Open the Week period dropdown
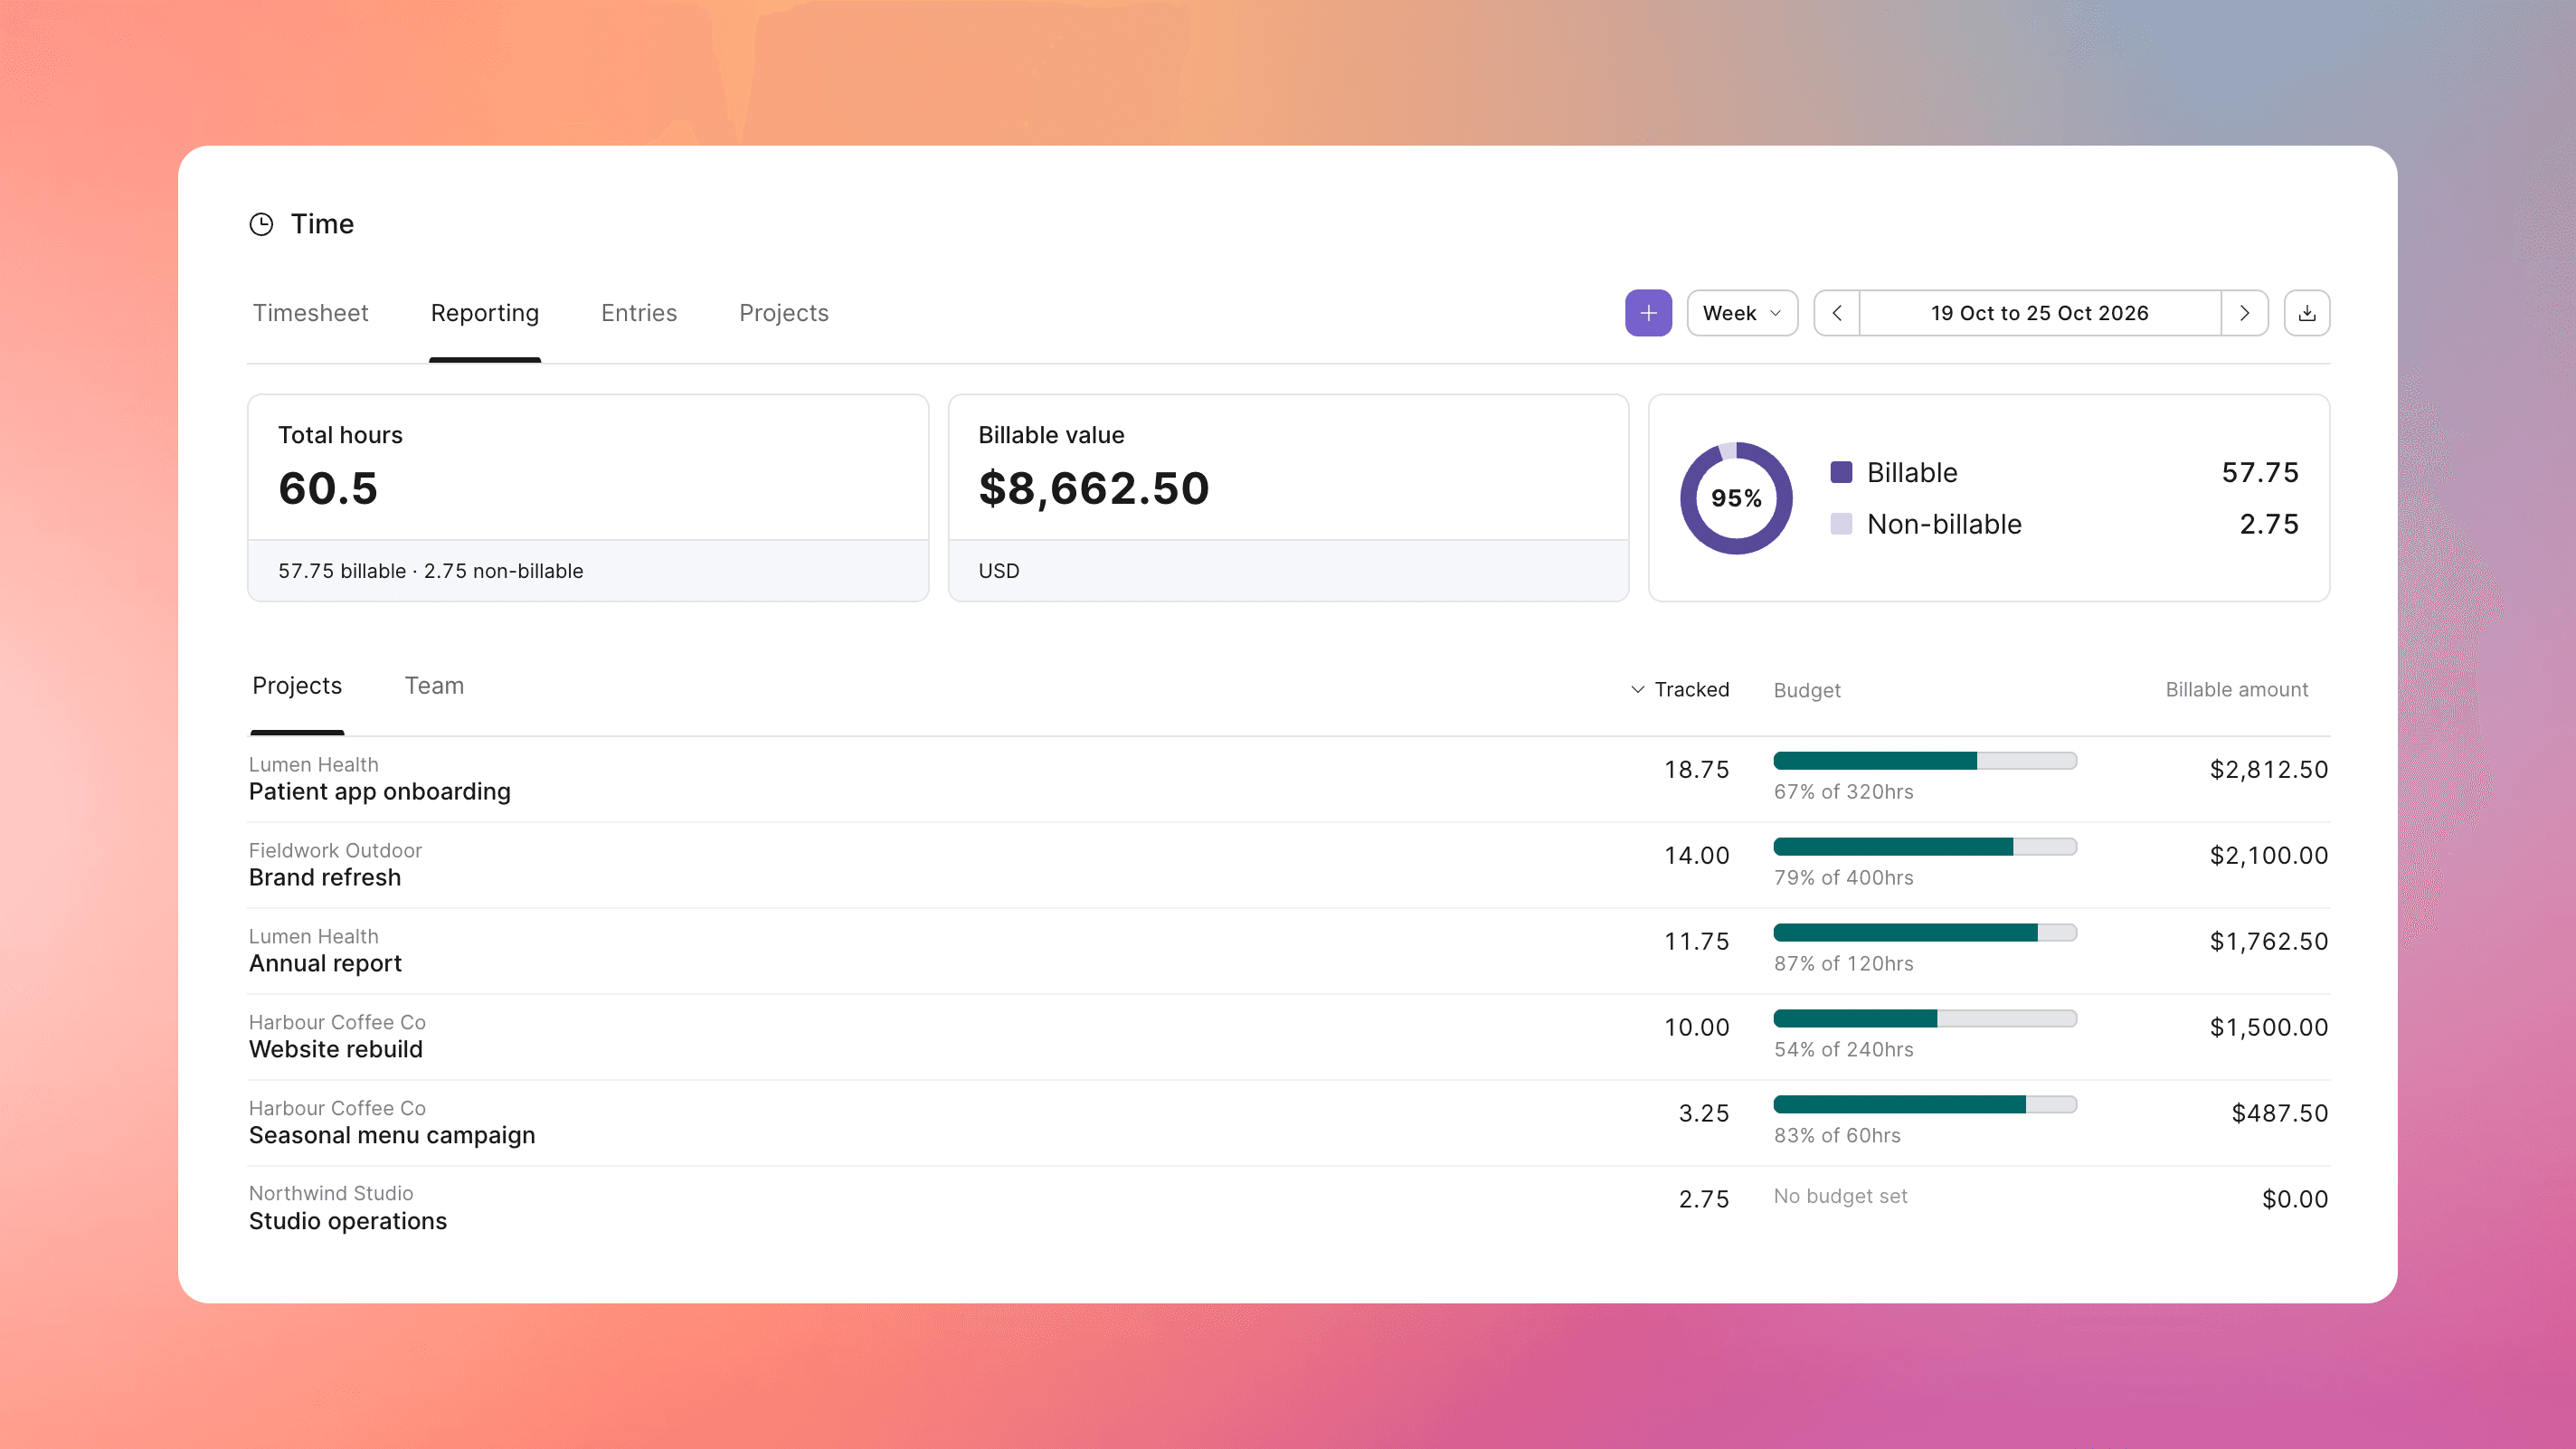Image resolution: width=2576 pixels, height=1449 pixels. click(x=1742, y=313)
